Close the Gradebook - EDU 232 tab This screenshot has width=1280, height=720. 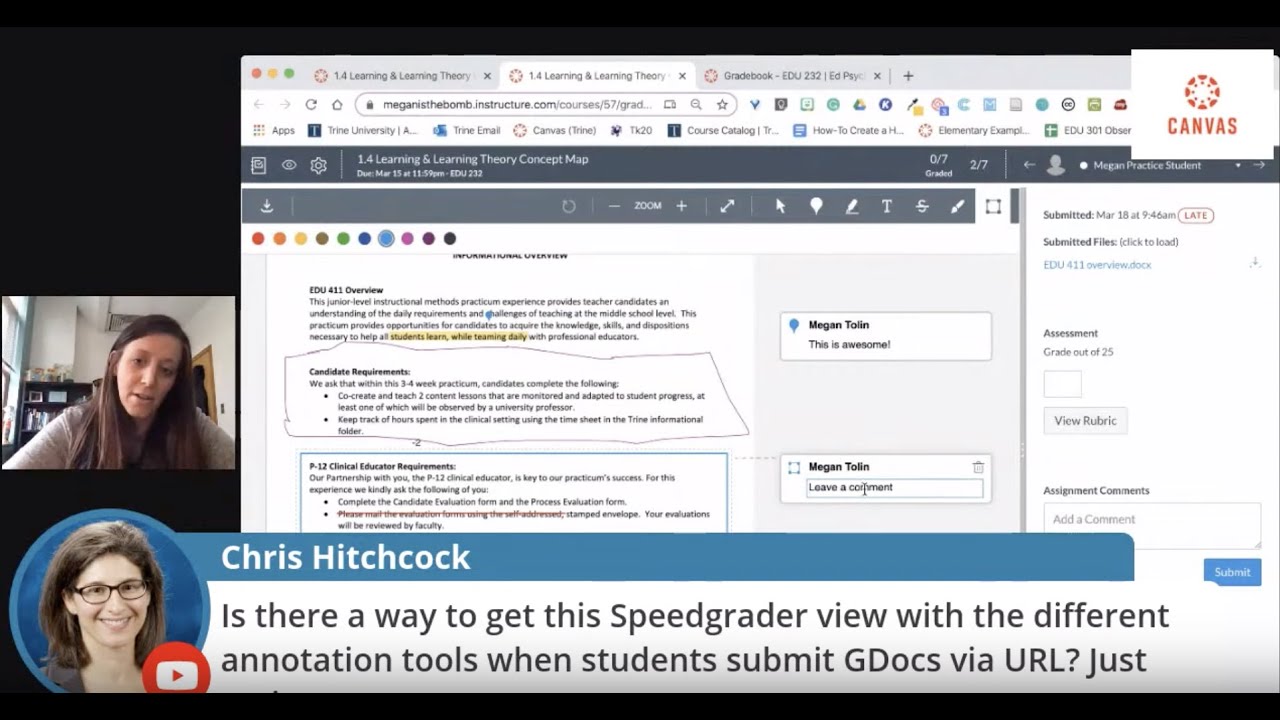[877, 75]
